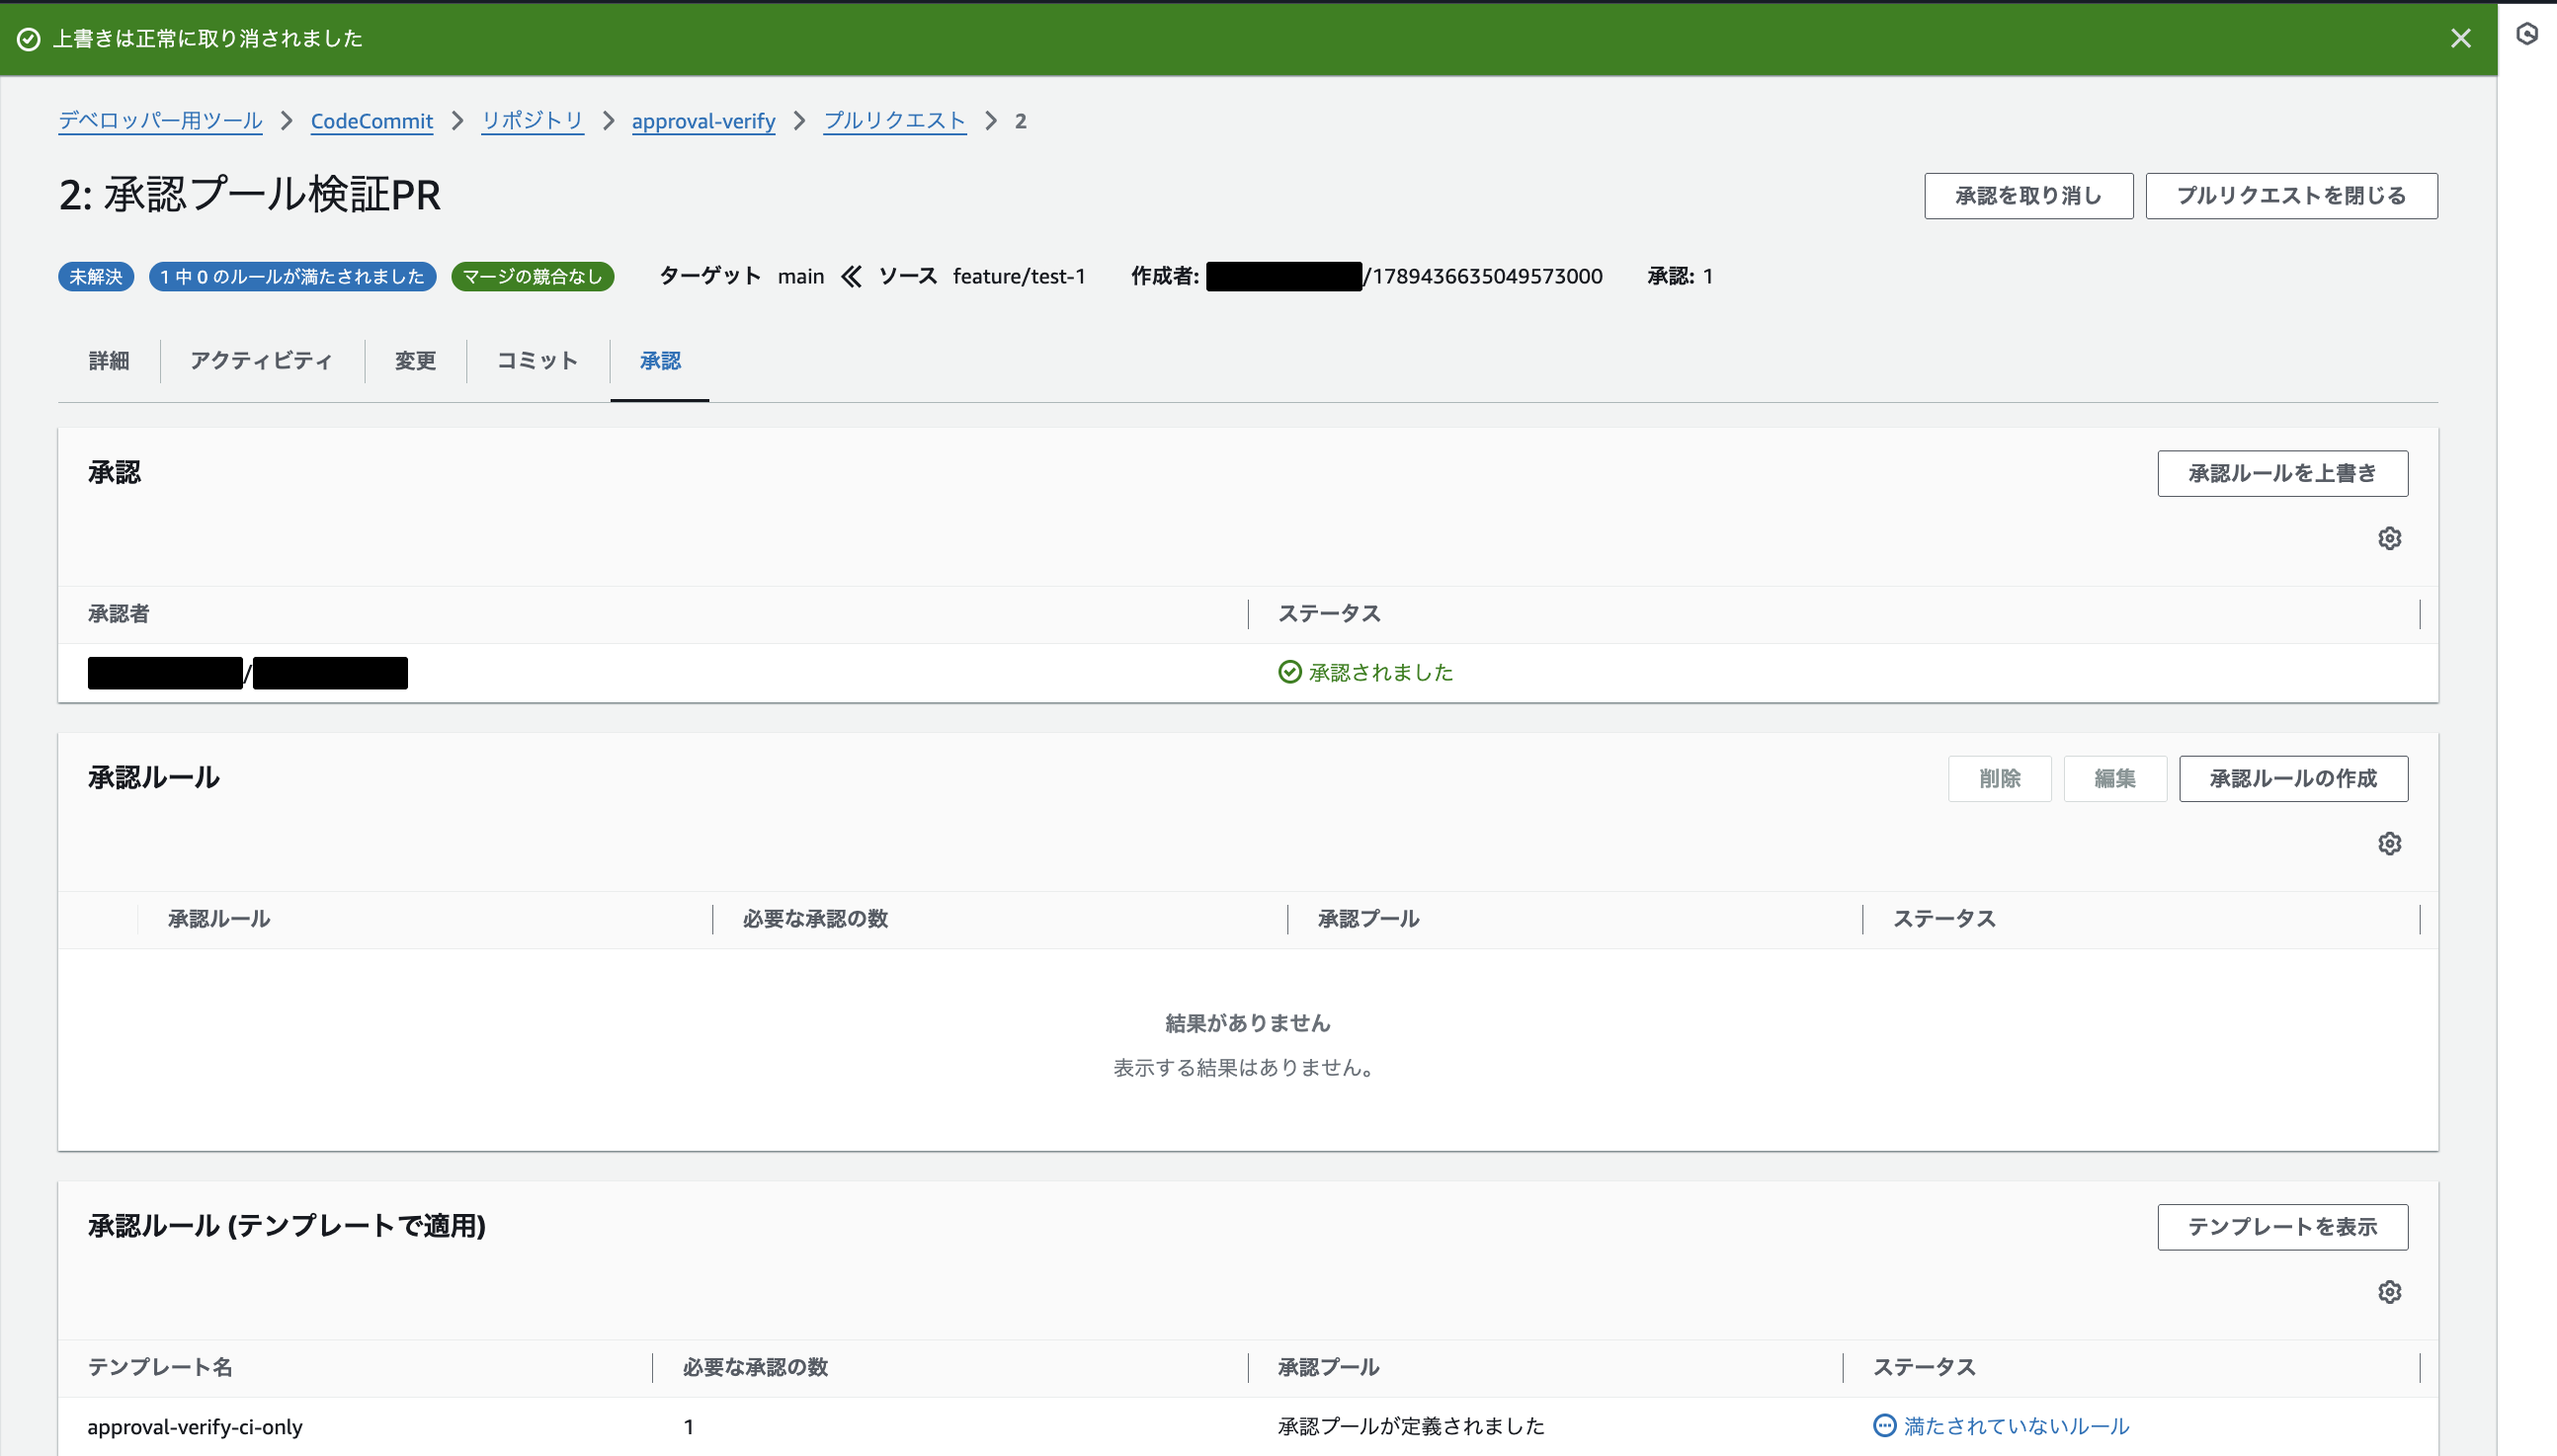
Task: Click the disabled 削除 button
Action: pos(1999,778)
